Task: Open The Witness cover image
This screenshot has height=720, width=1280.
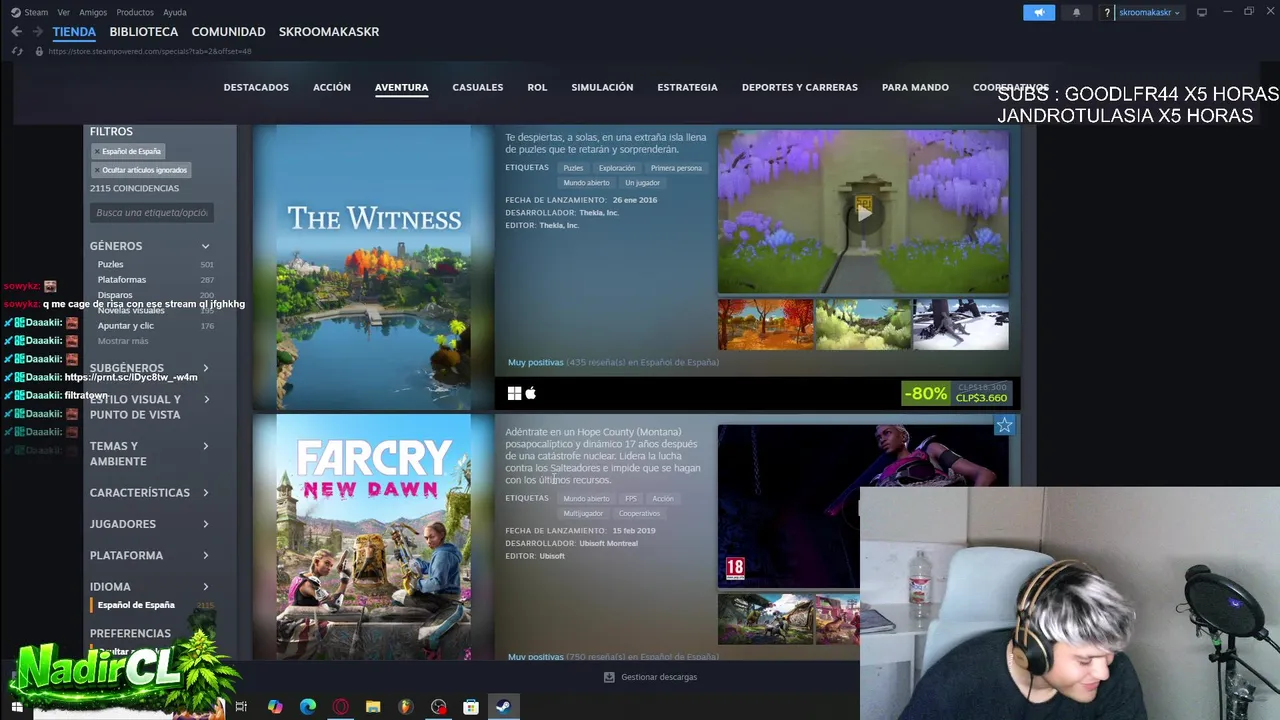Action: 373,267
